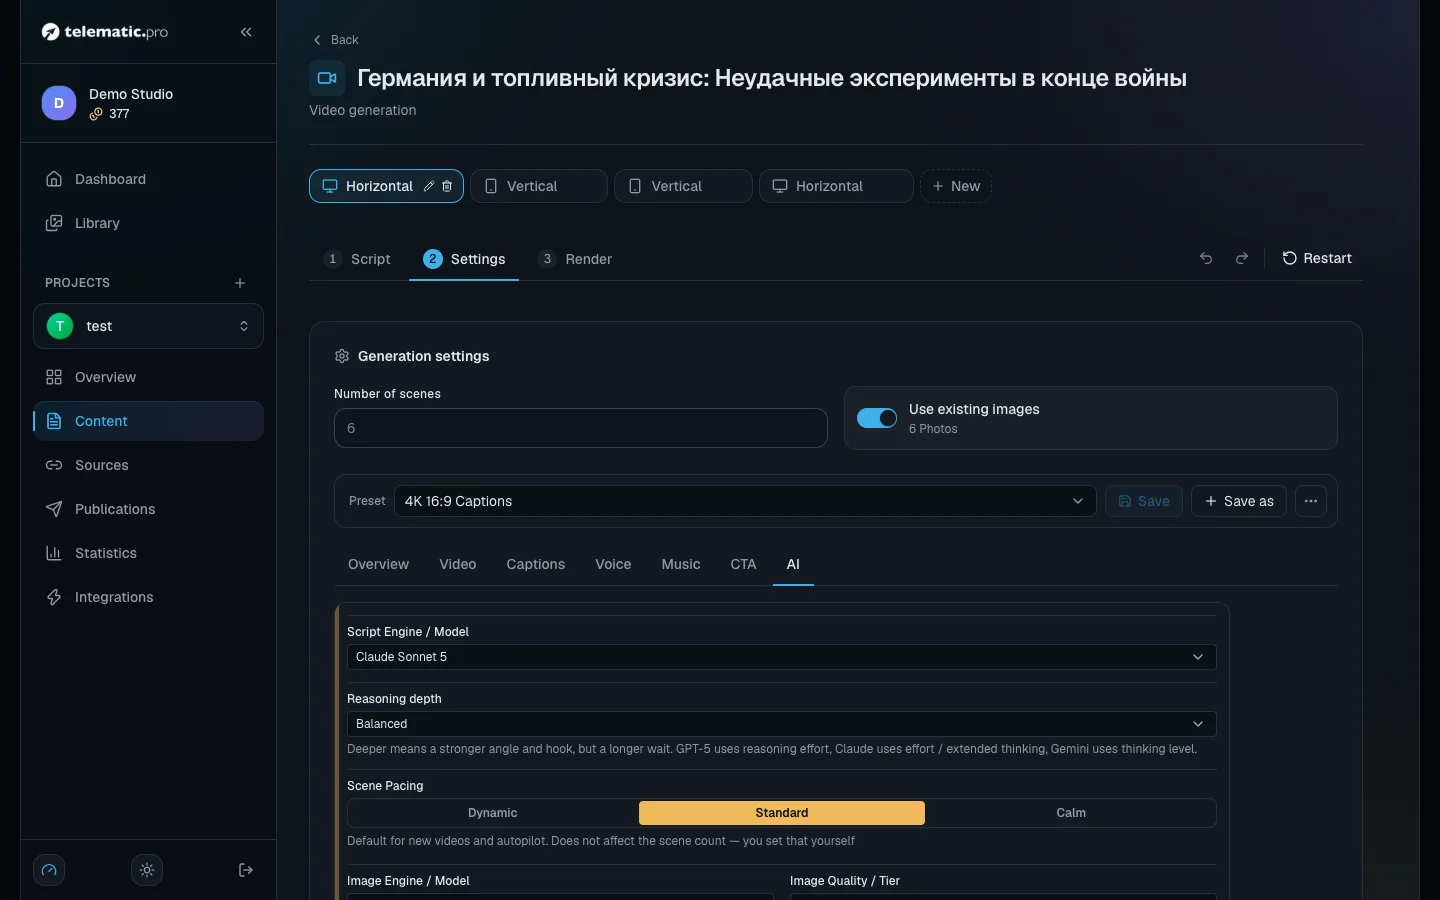Disable Use existing images switch
Image resolution: width=1440 pixels, height=900 pixels.
pyautogui.click(x=877, y=418)
